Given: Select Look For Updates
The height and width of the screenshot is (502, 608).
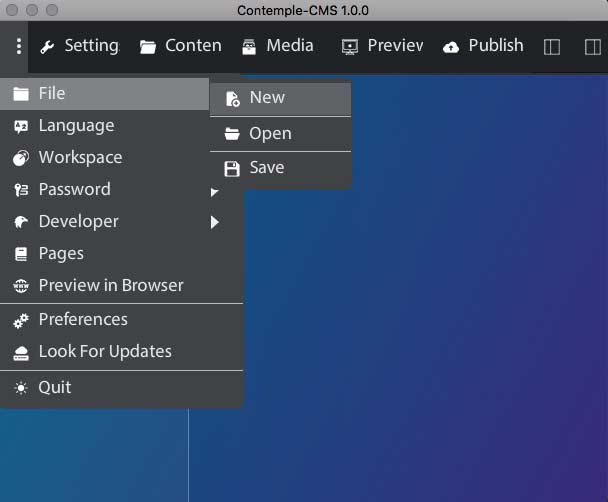Looking at the screenshot, I should (x=104, y=351).
